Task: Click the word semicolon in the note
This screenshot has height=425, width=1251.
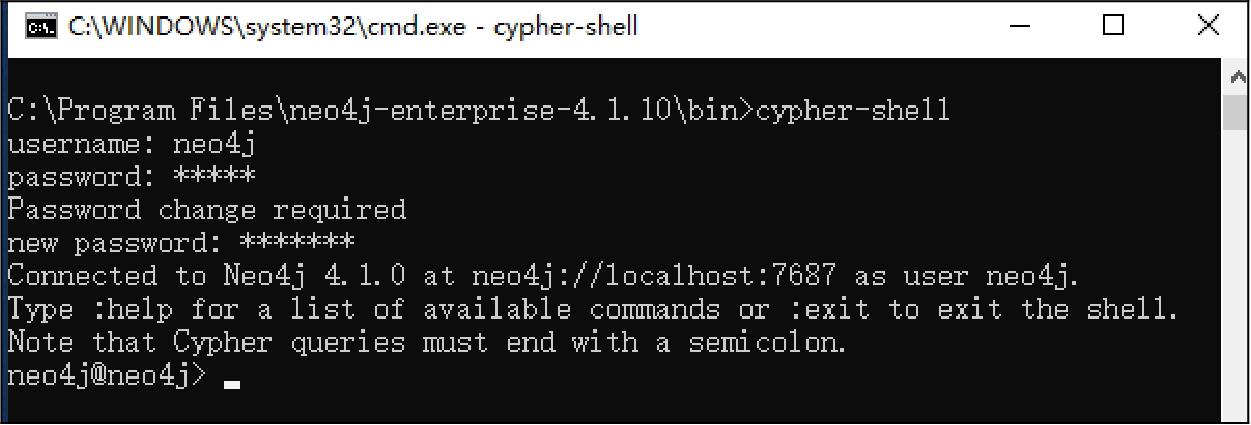Action: click(x=766, y=343)
